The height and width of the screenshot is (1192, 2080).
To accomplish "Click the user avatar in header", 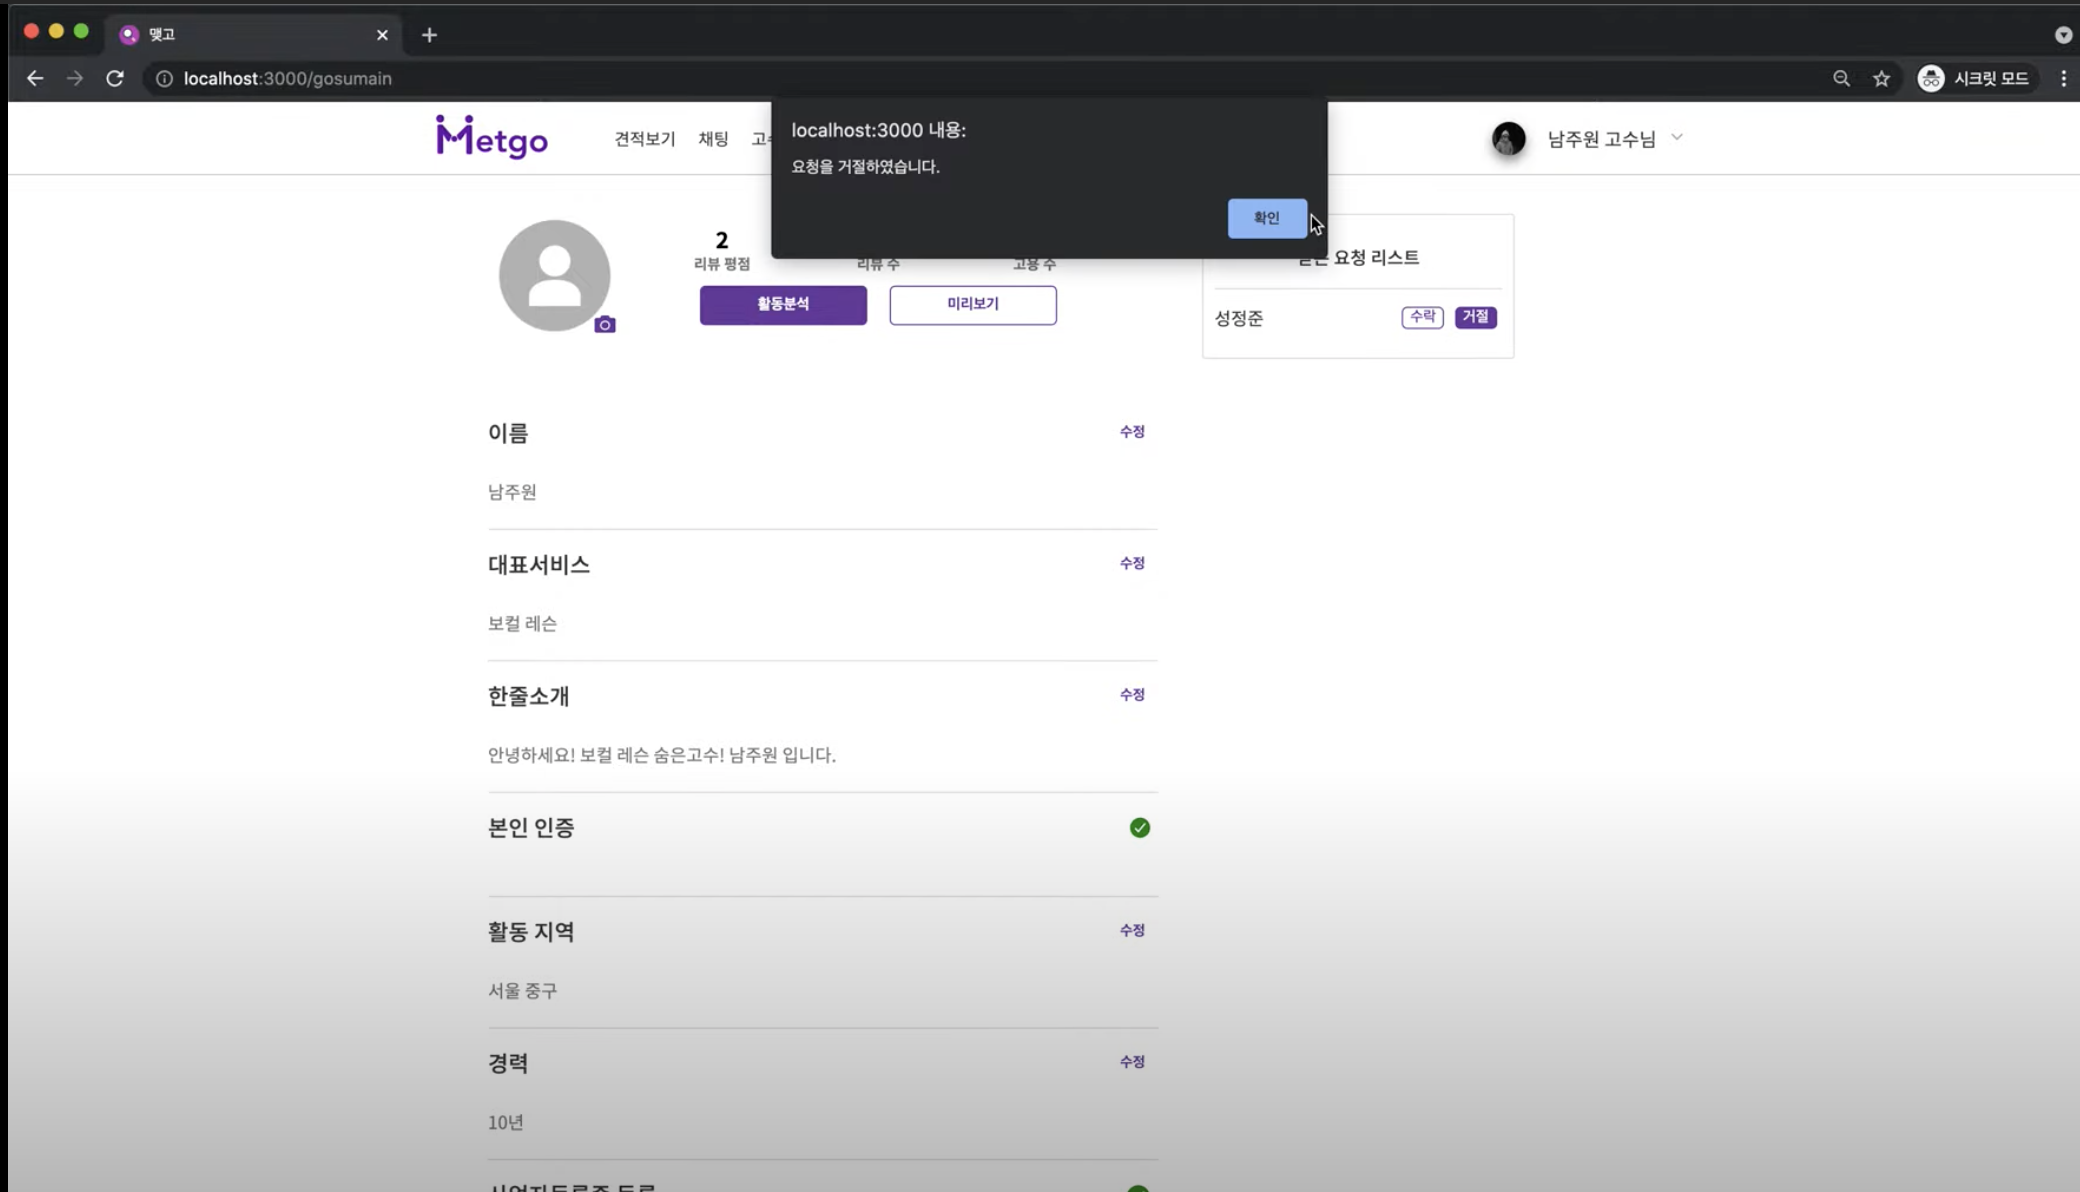I will tap(1508, 139).
